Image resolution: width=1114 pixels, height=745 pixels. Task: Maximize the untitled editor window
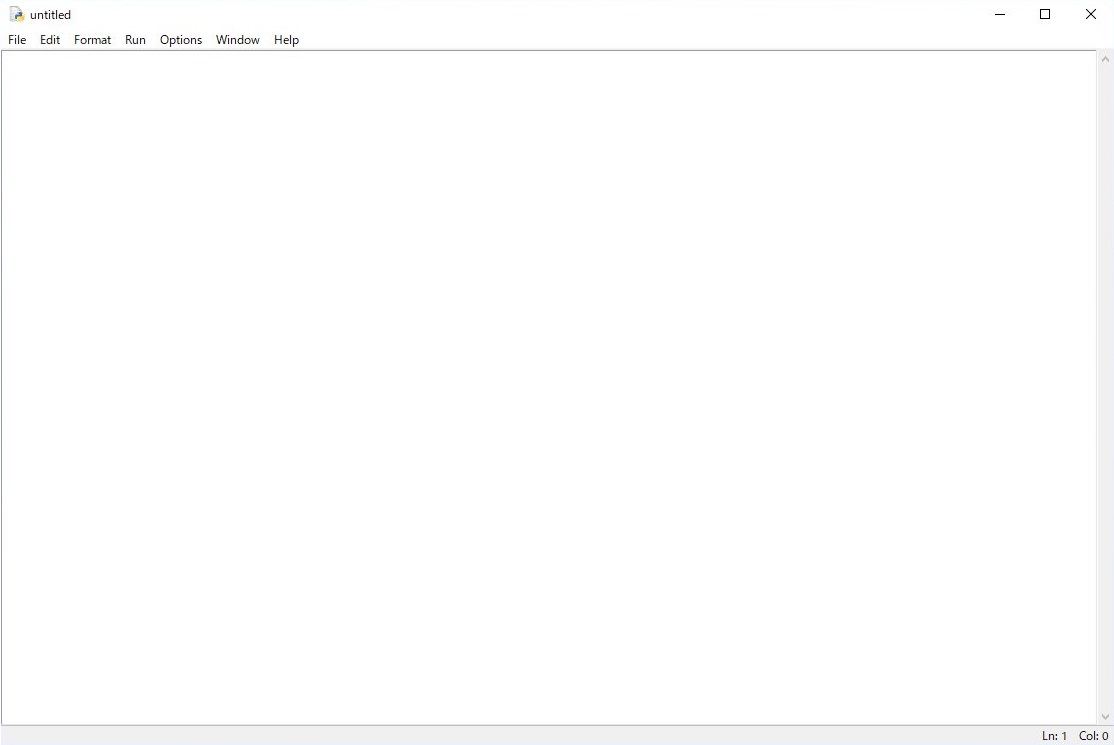(1045, 15)
